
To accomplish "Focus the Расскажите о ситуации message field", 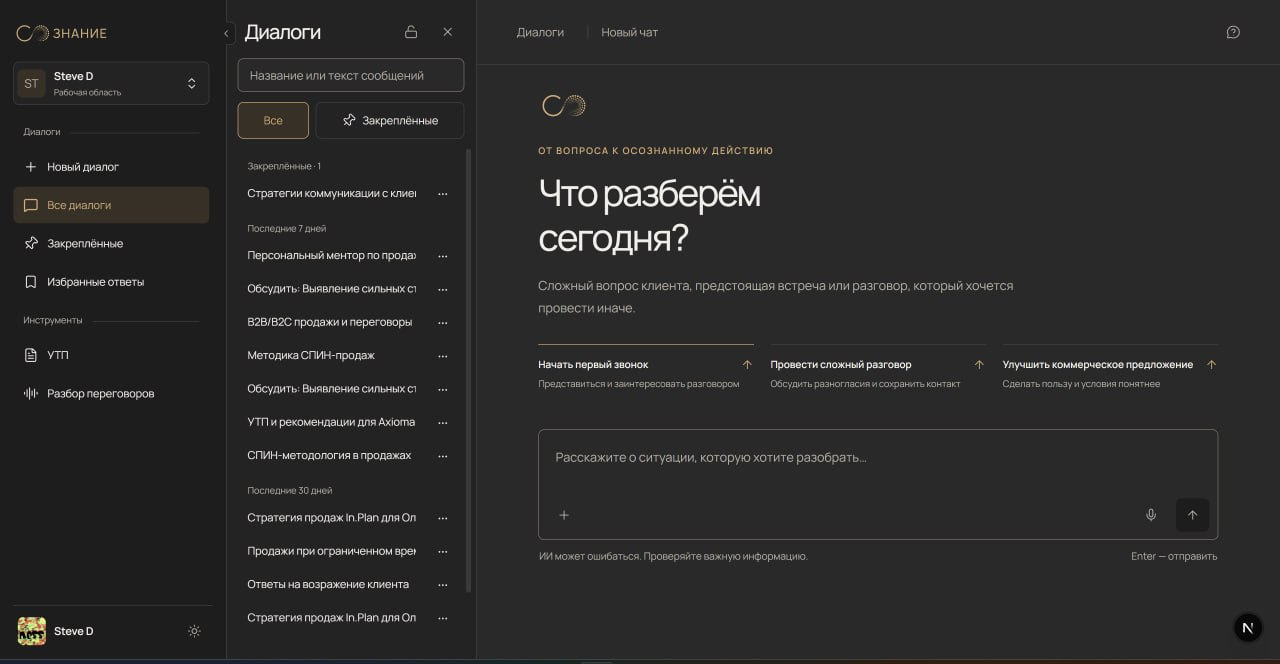I will point(878,458).
